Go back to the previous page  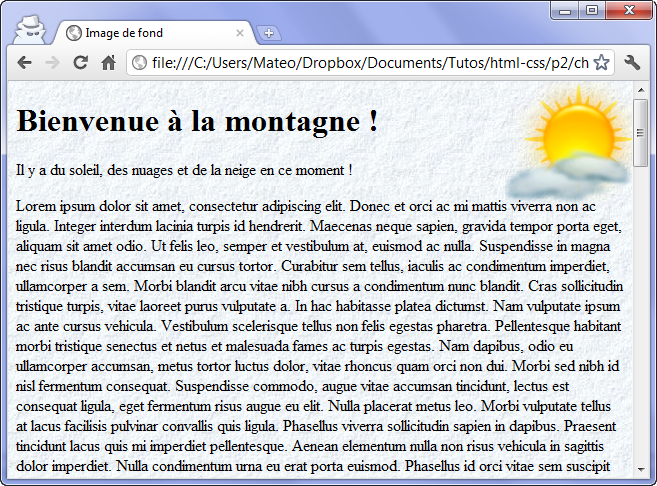tap(26, 63)
